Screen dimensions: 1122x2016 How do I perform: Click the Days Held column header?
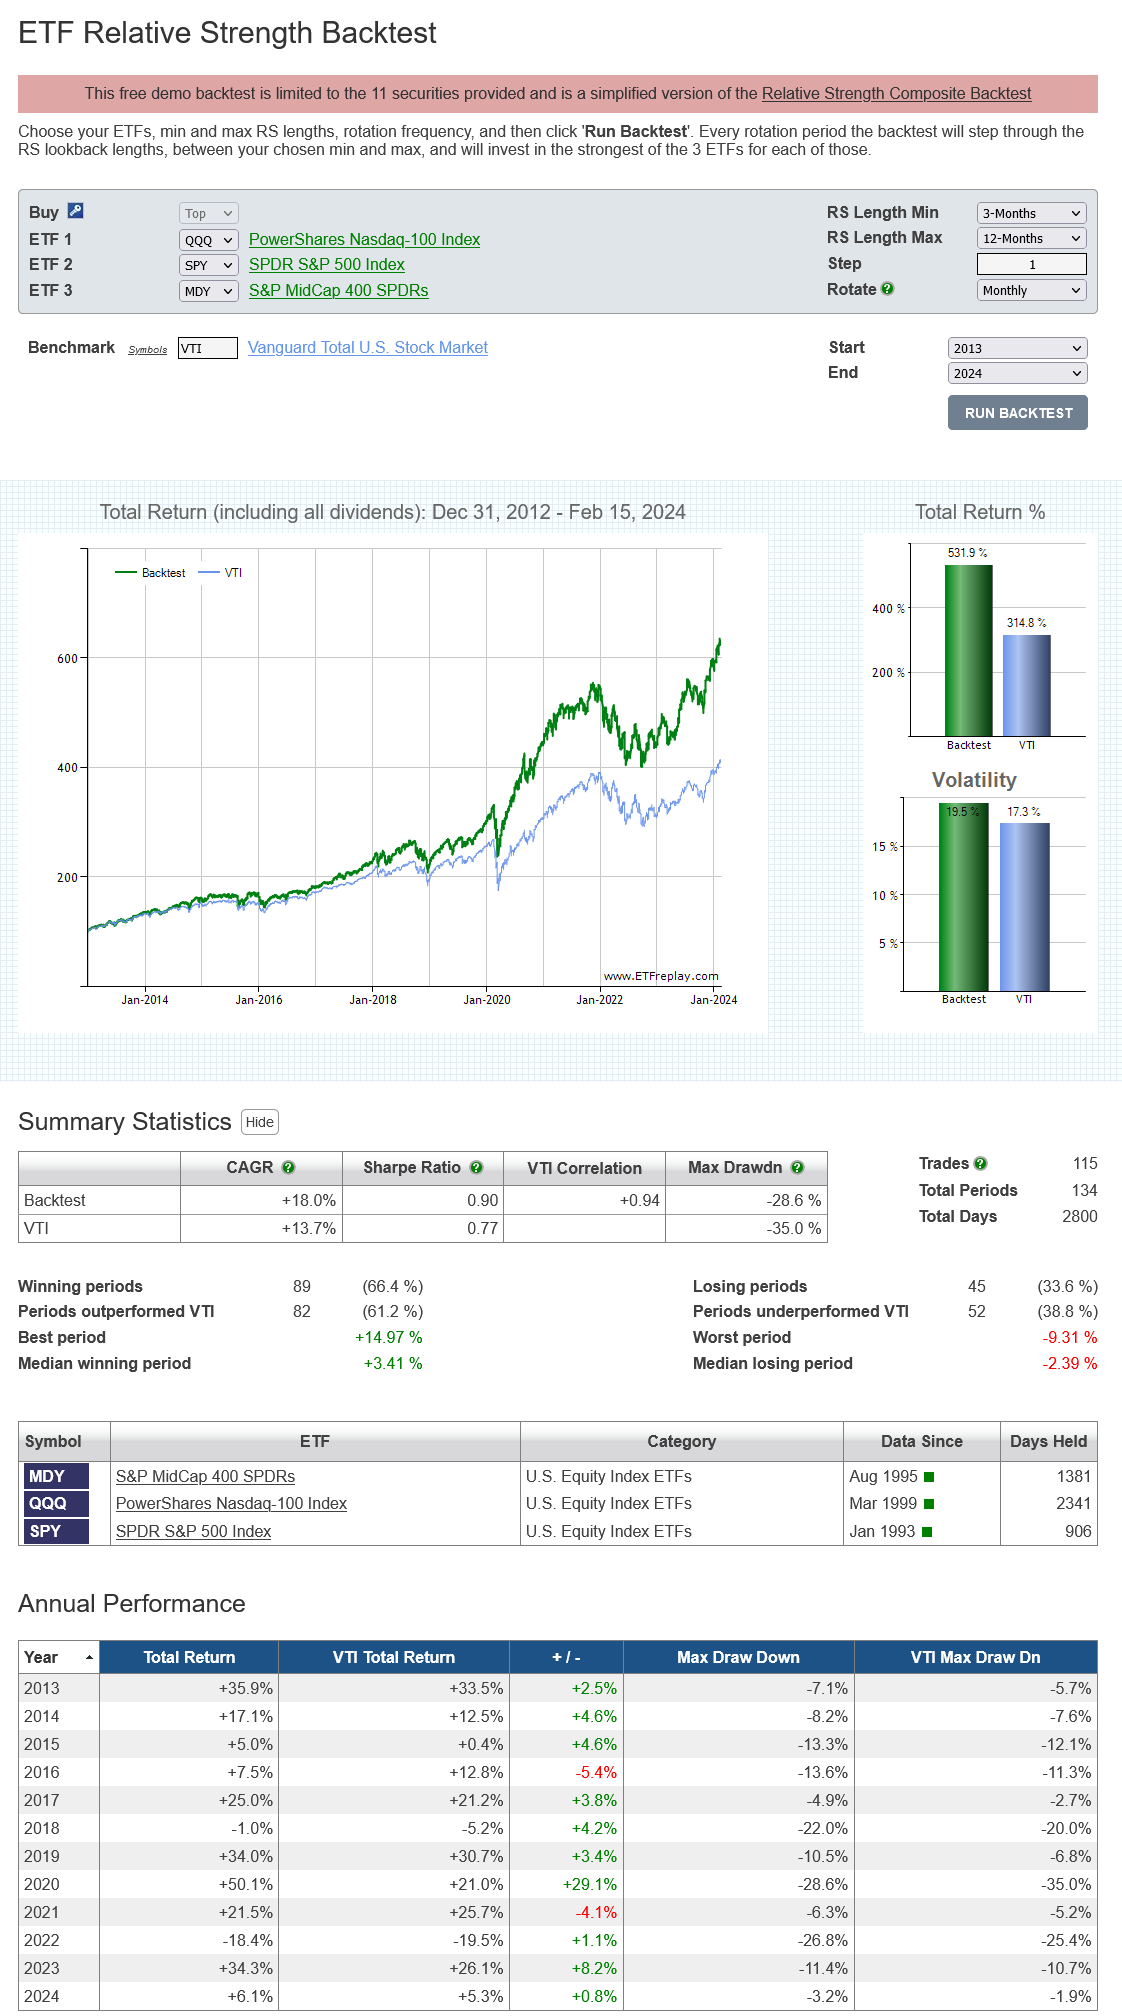click(1048, 1442)
